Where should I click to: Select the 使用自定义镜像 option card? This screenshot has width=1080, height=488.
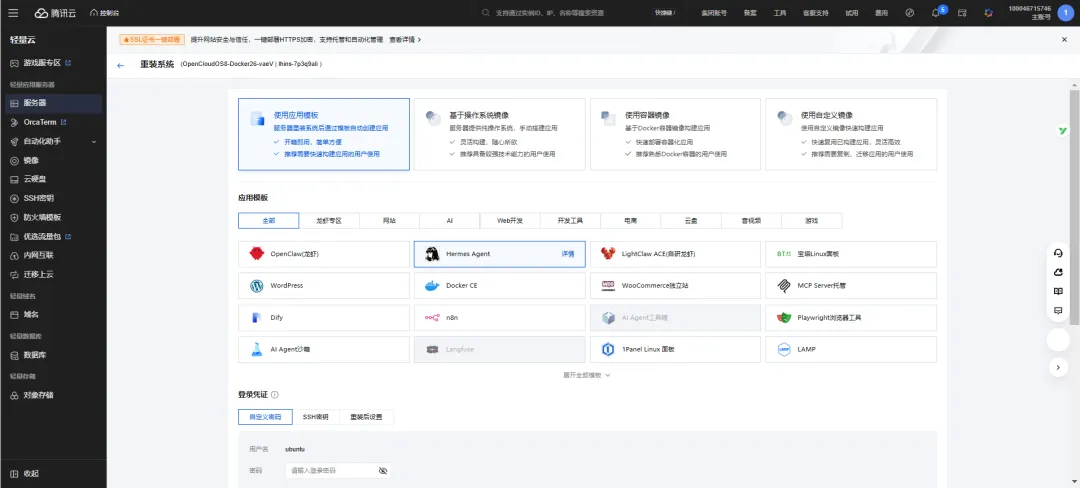coord(851,134)
